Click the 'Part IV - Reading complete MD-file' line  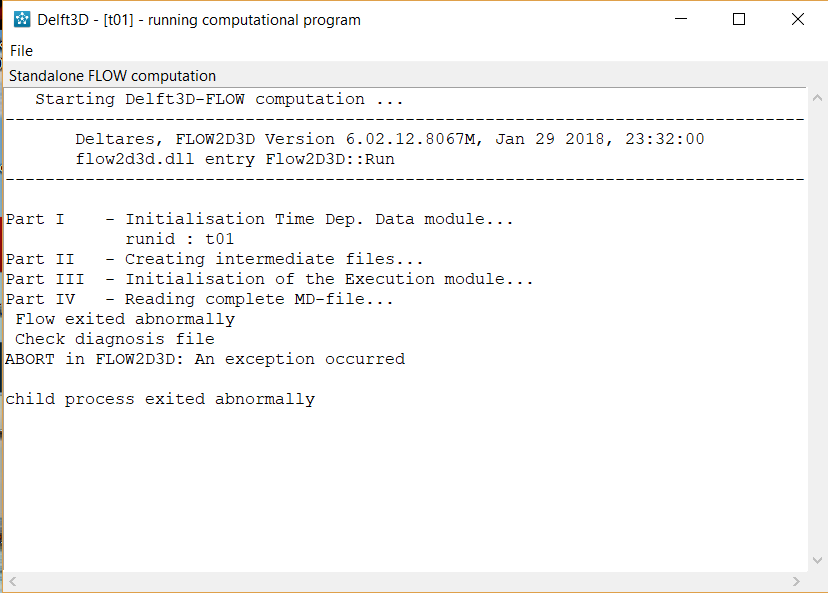coord(200,299)
